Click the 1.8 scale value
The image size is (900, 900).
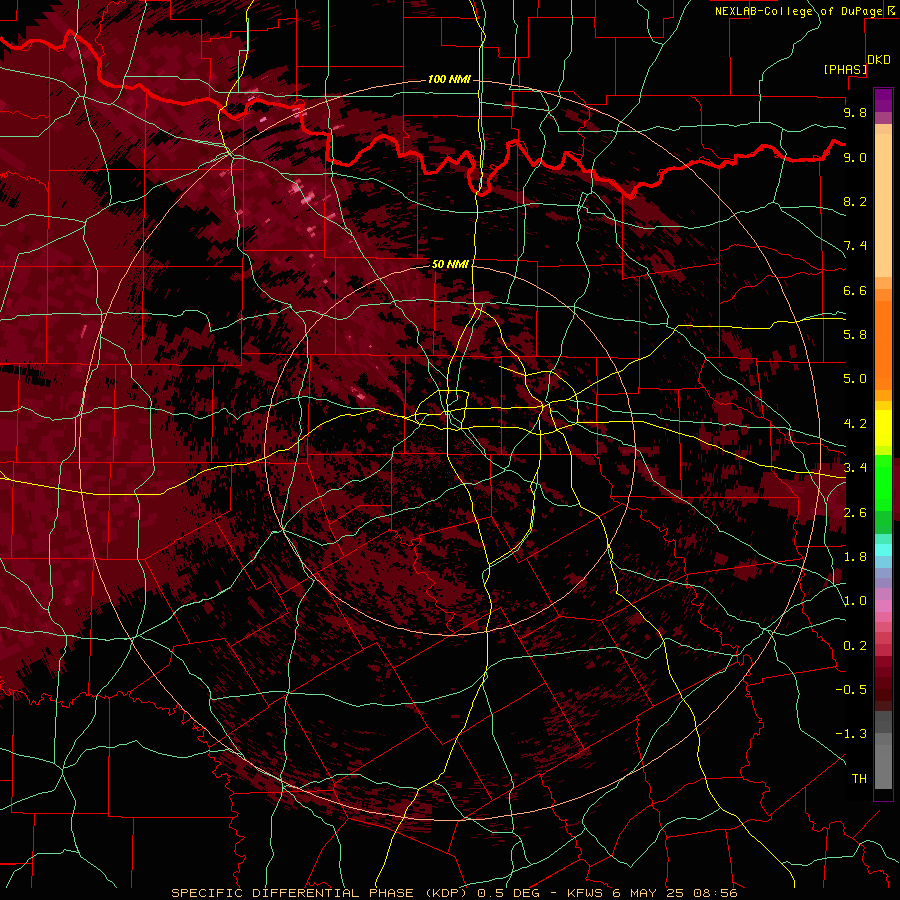coord(855,557)
